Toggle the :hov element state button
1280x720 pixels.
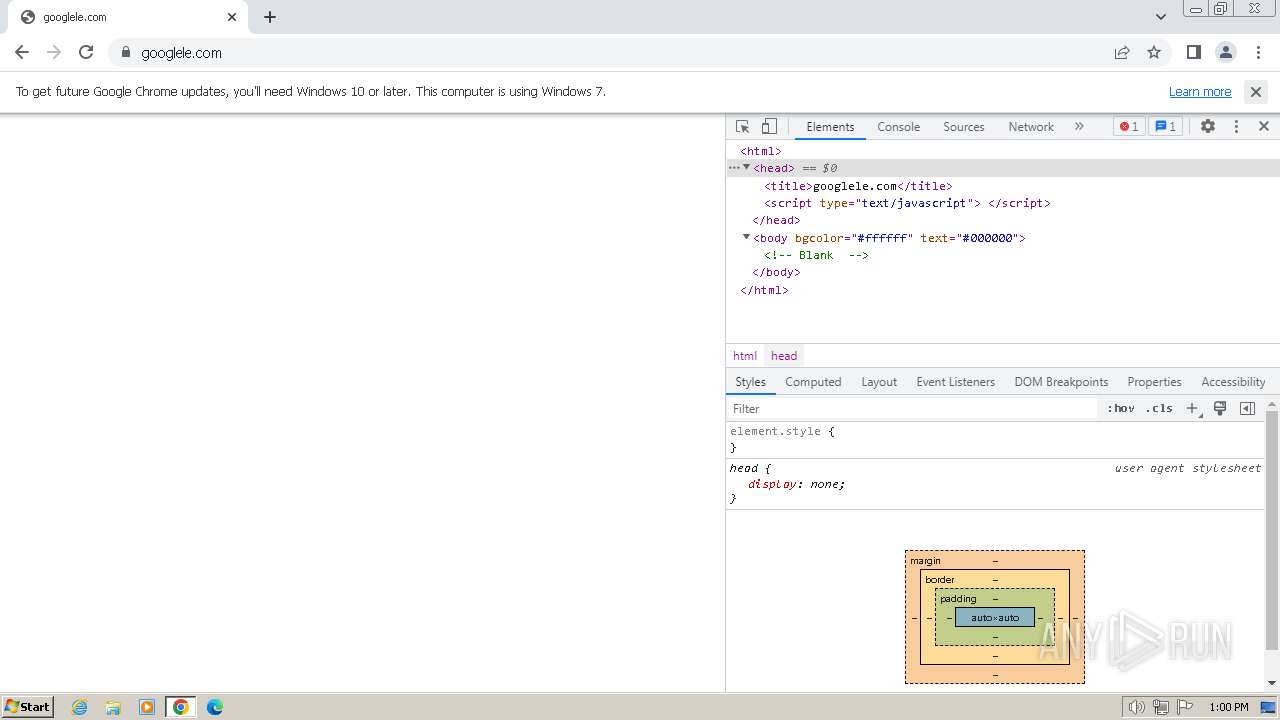click(x=1121, y=408)
